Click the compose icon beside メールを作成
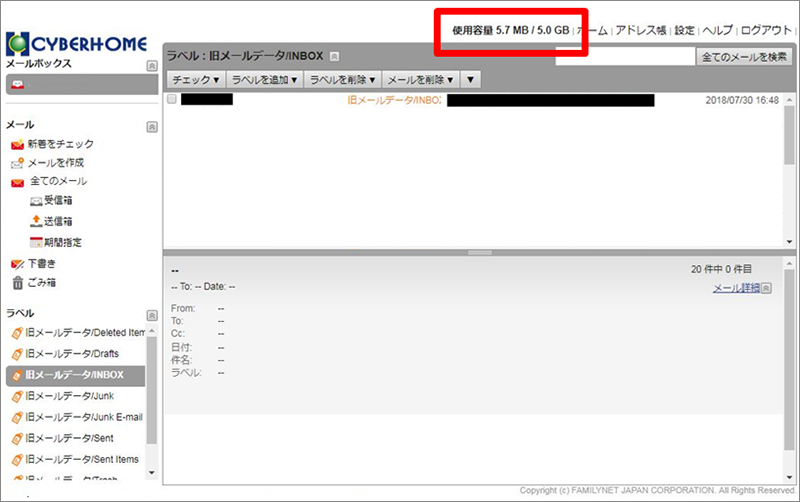800x502 pixels. tap(17, 163)
